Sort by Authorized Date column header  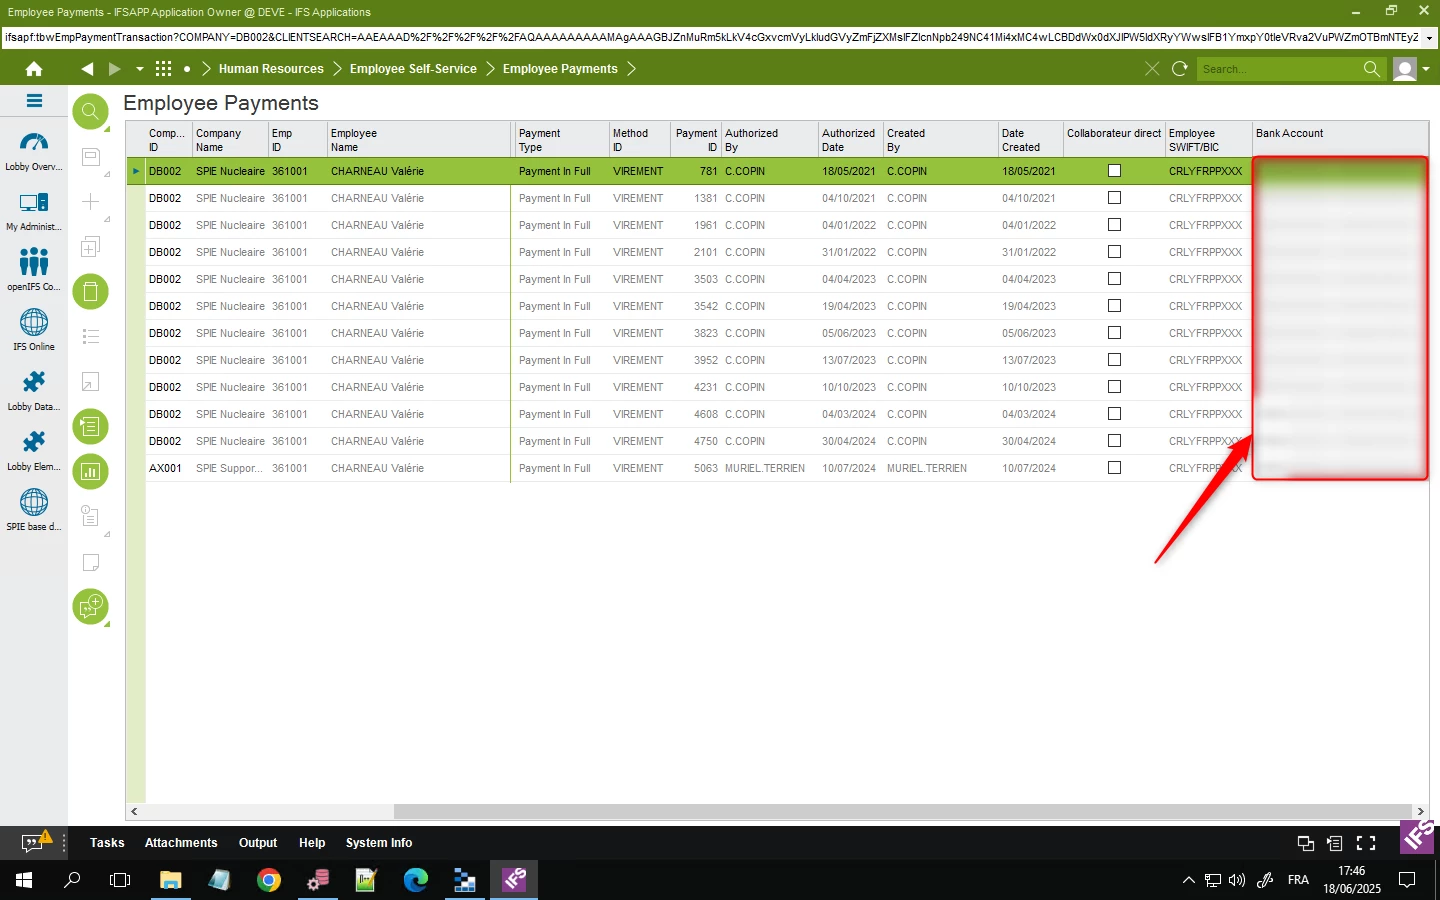[850, 140]
